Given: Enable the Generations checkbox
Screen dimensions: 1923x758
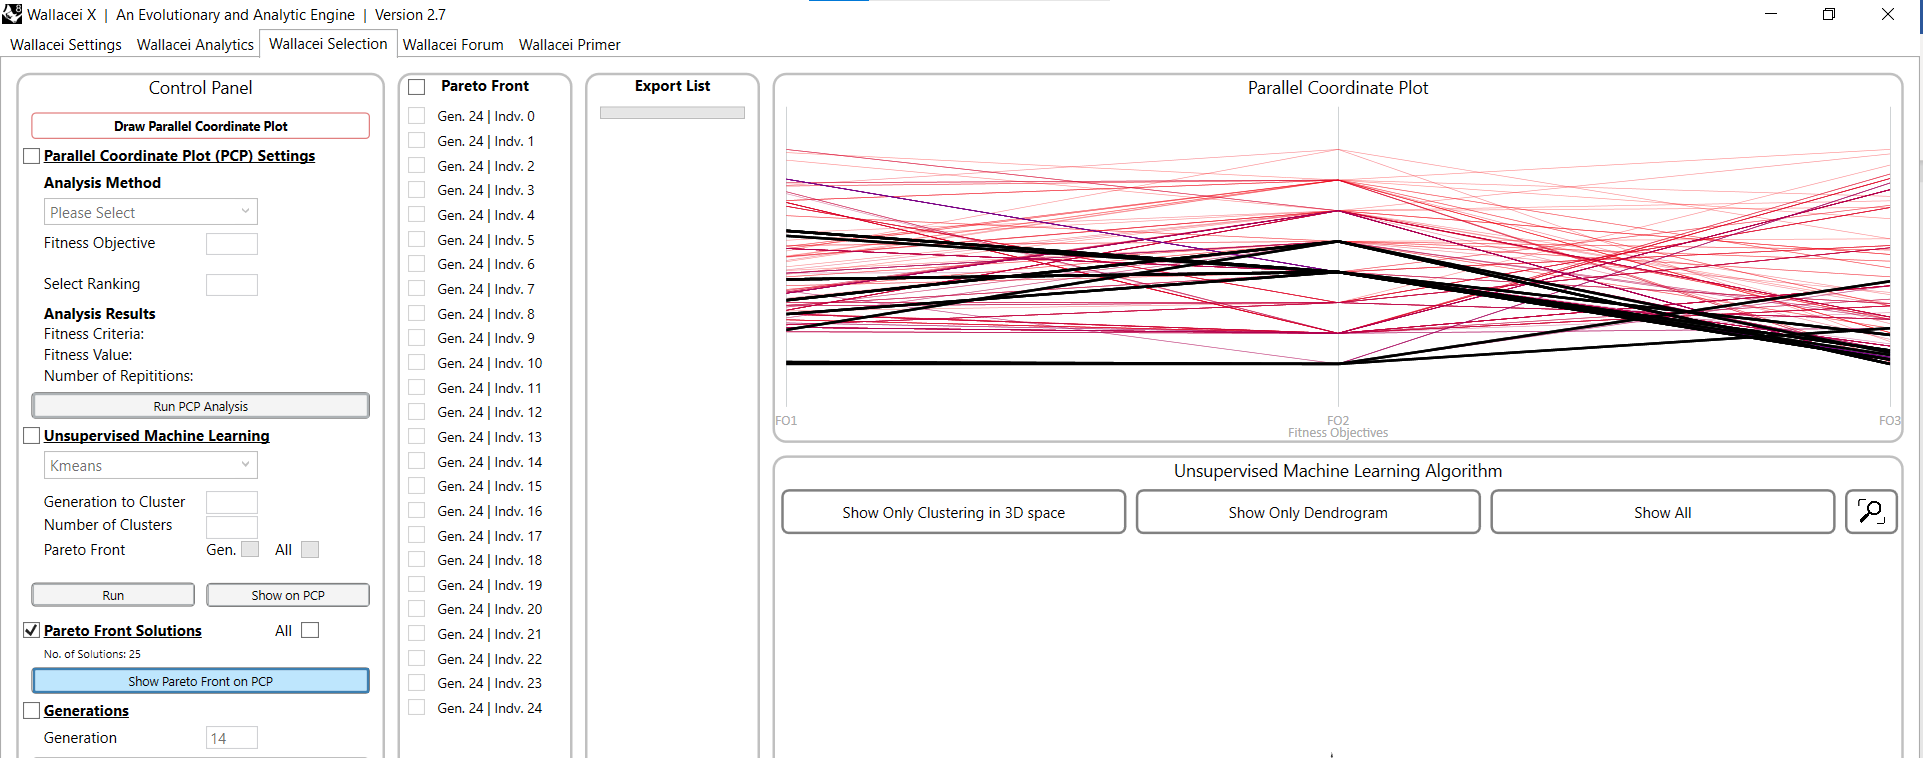Looking at the screenshot, I should [32, 711].
